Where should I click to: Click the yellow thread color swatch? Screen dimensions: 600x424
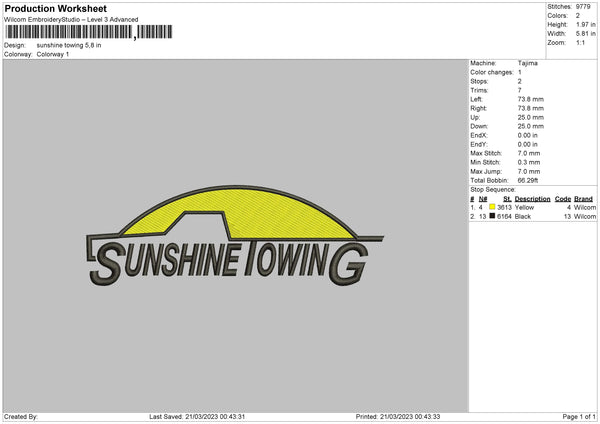point(492,207)
